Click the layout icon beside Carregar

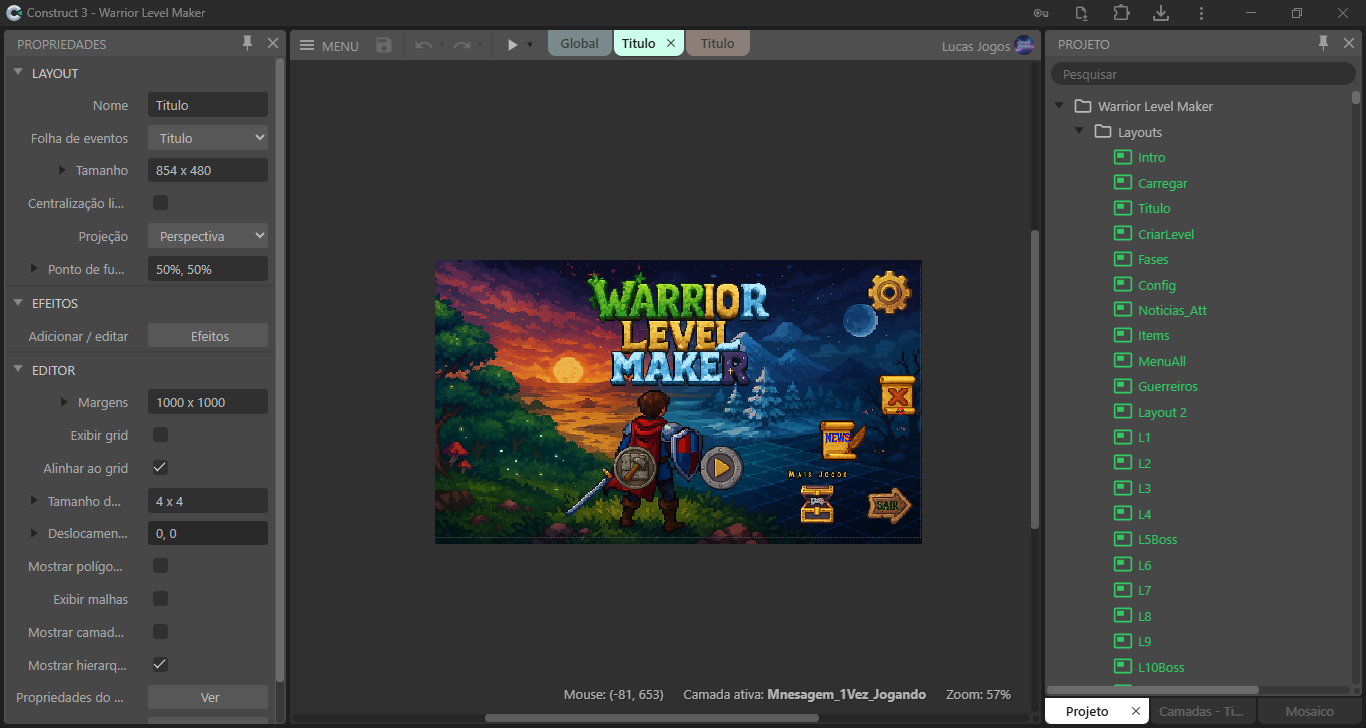(1122, 183)
